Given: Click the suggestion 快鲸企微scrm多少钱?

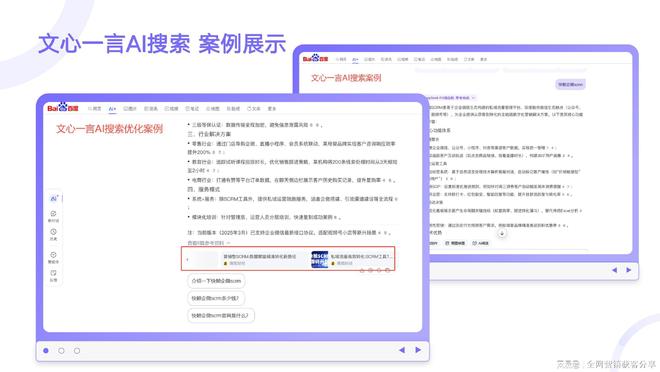Looking at the screenshot, I should pyautogui.click(x=216, y=298).
